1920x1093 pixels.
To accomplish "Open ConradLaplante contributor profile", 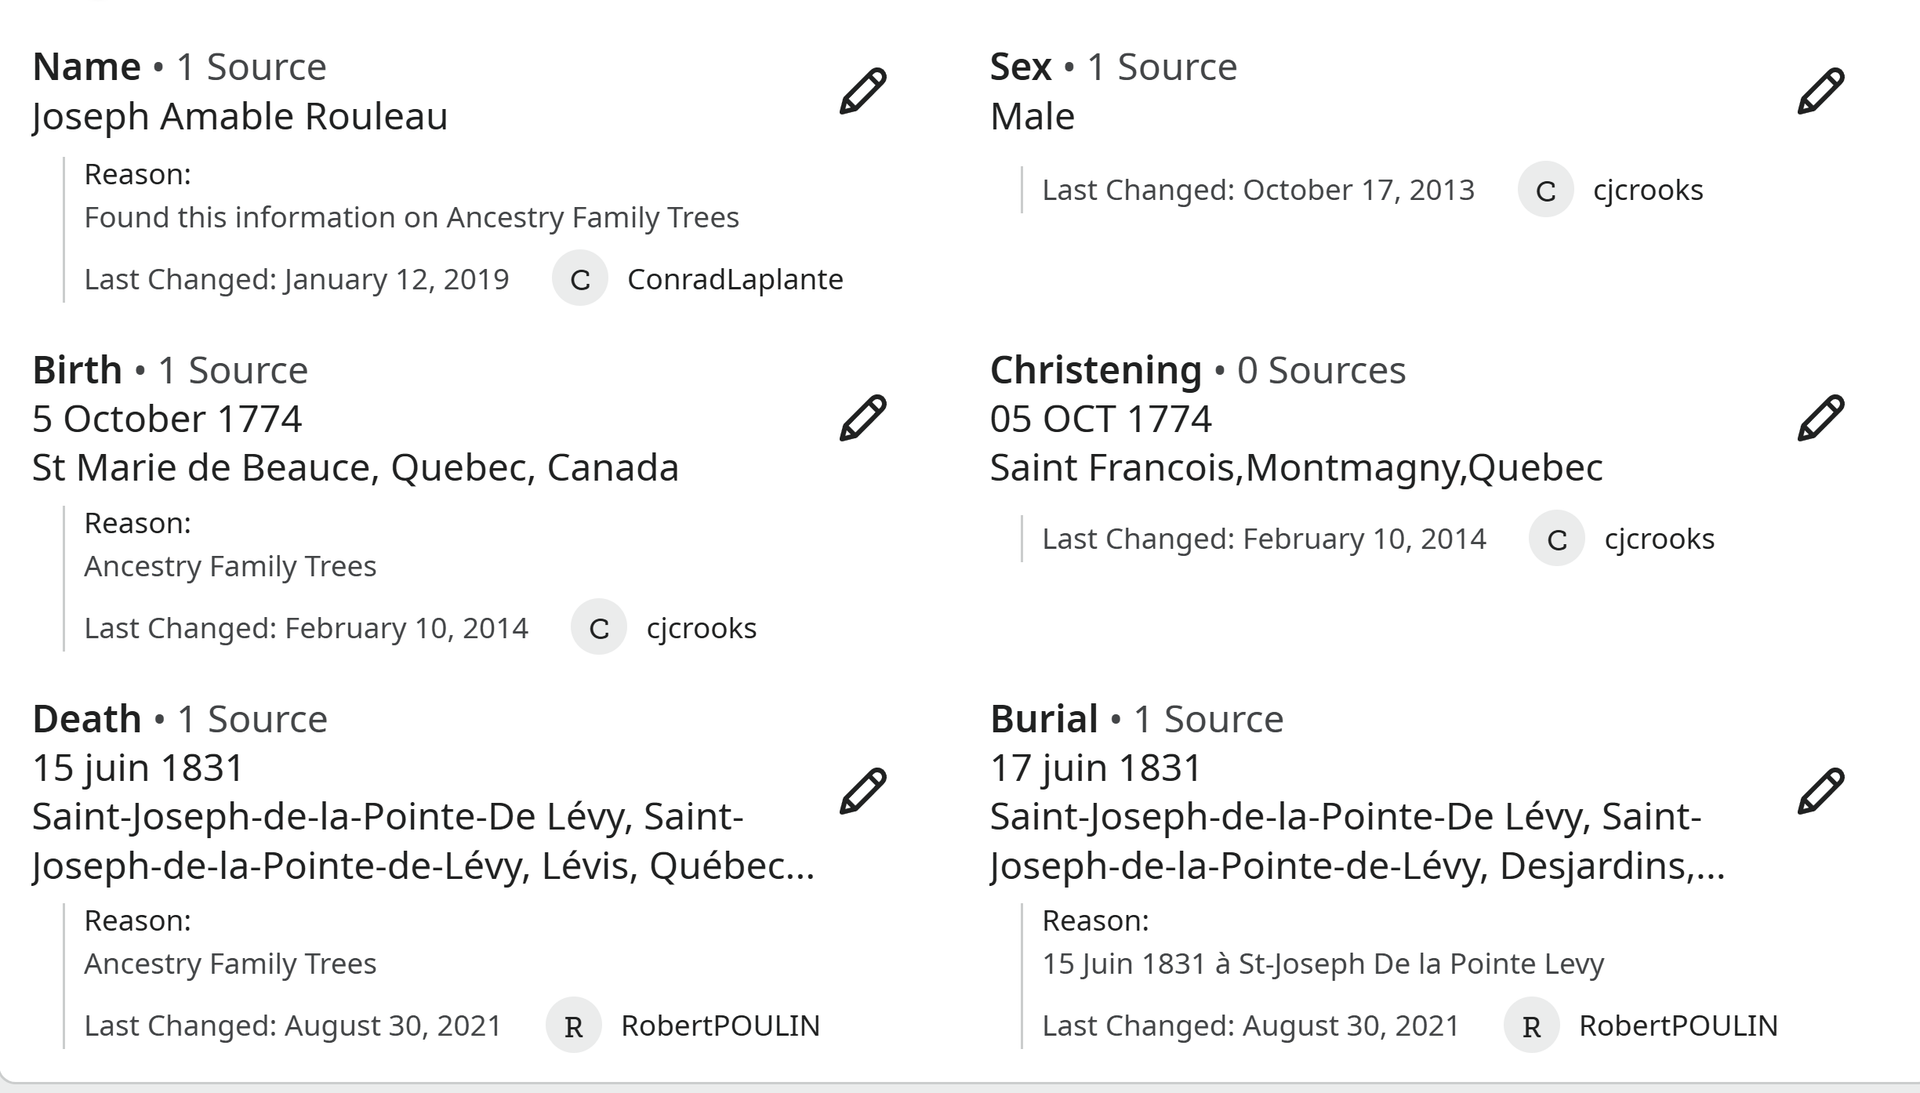I will pyautogui.click(x=735, y=279).
